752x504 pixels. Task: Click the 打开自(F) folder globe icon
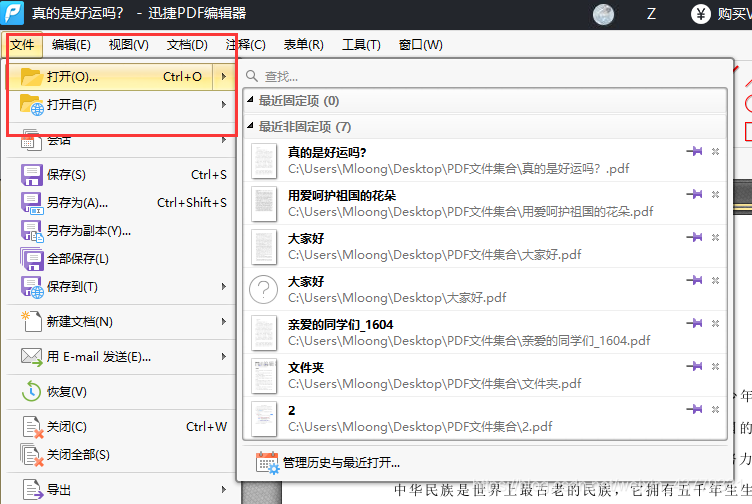coord(32,105)
